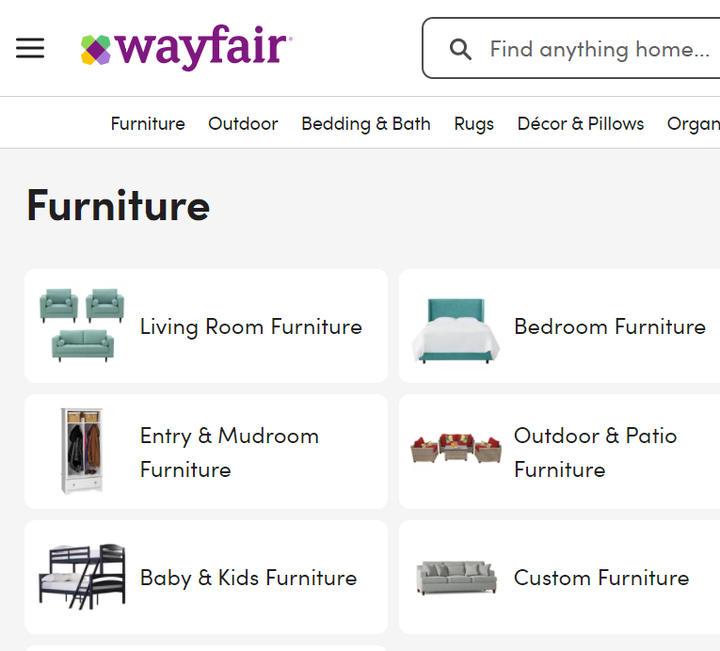
Task: Open the Outdoor navigation menu
Action: click(243, 124)
